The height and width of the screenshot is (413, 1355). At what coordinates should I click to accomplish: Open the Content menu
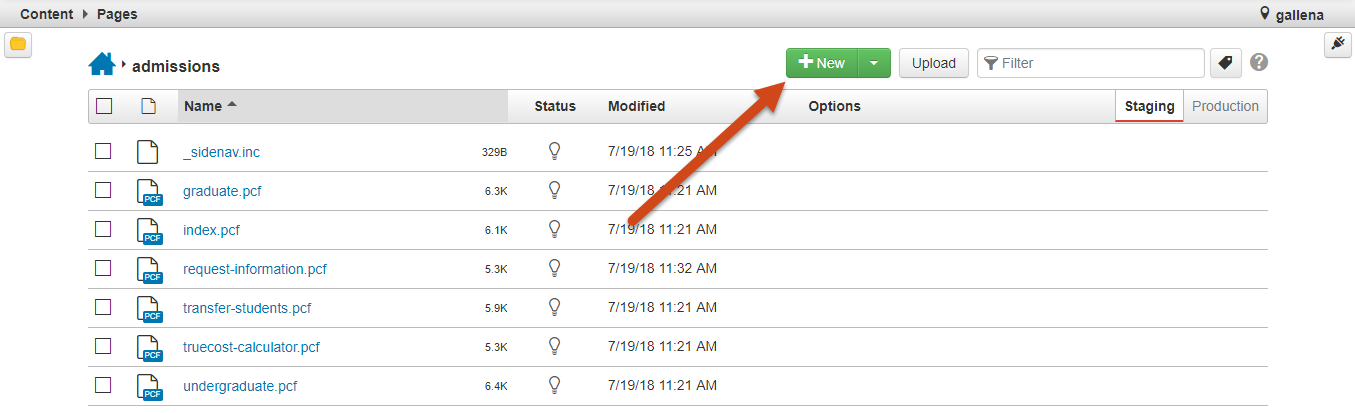point(46,14)
